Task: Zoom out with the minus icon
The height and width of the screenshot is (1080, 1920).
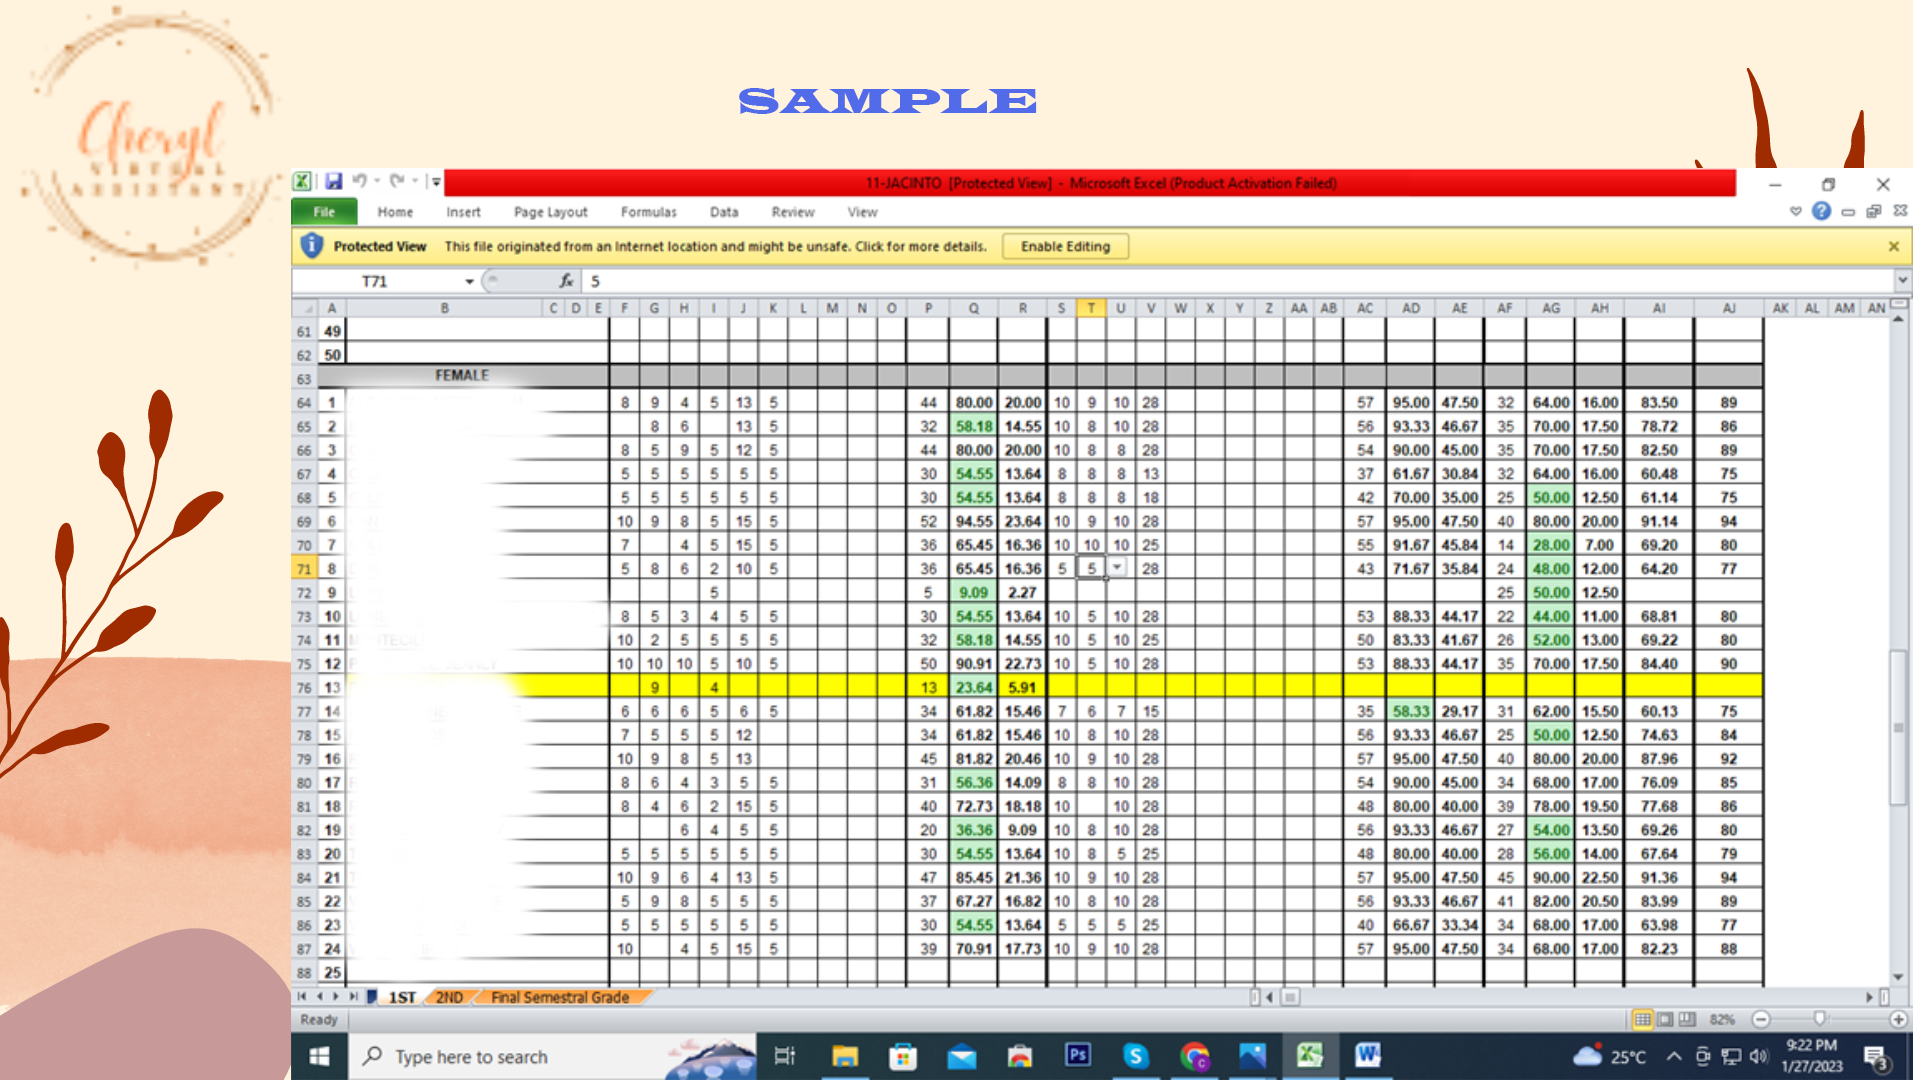Action: tap(1761, 1020)
